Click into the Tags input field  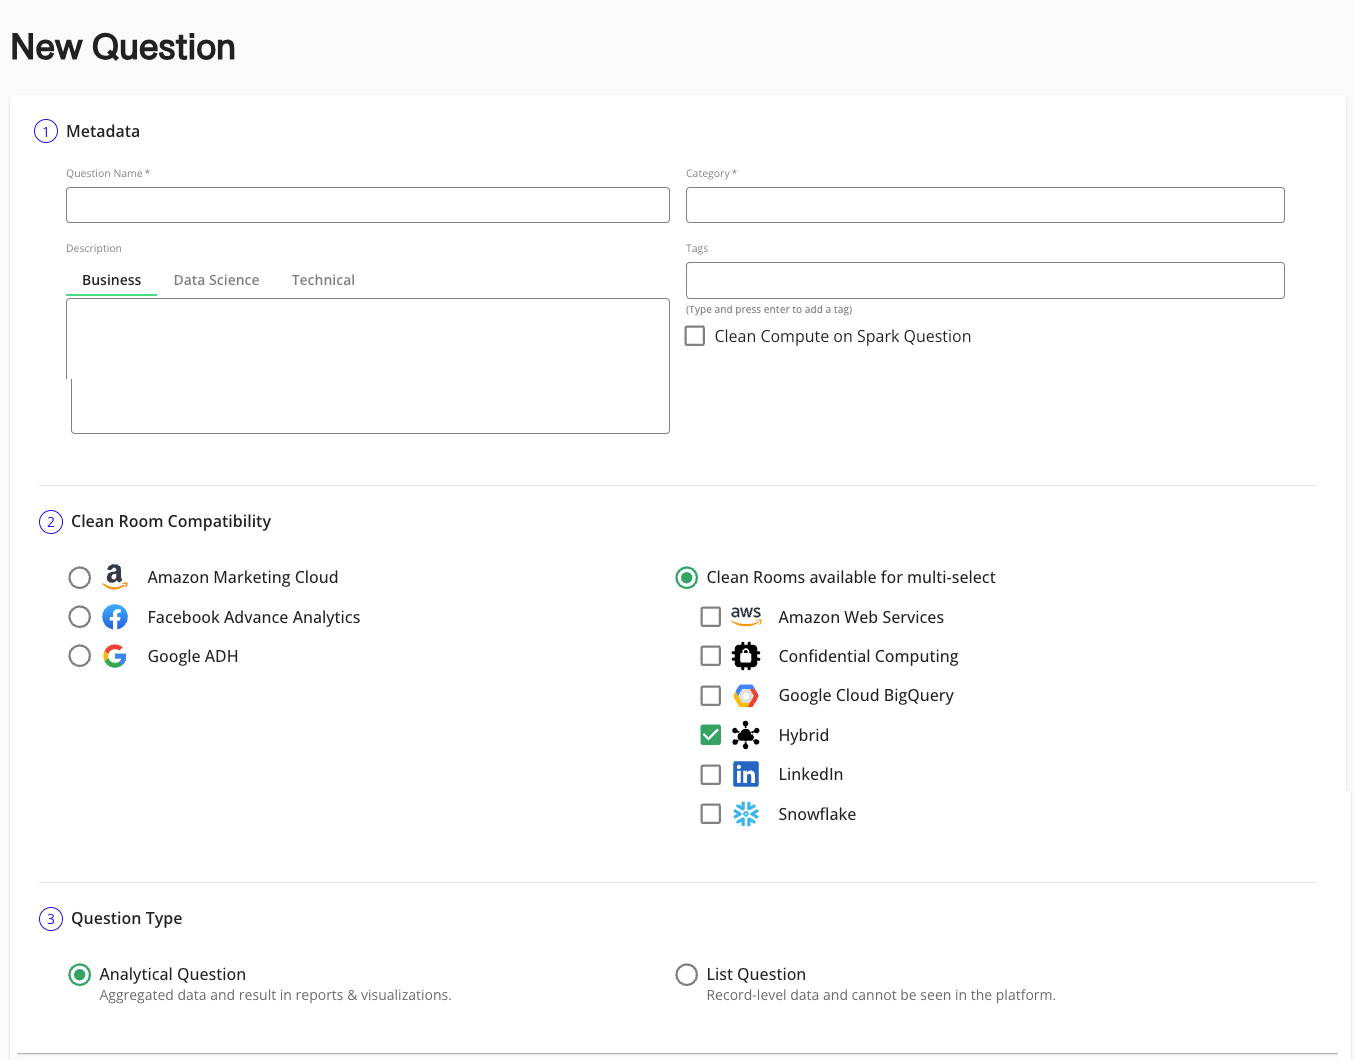click(984, 280)
